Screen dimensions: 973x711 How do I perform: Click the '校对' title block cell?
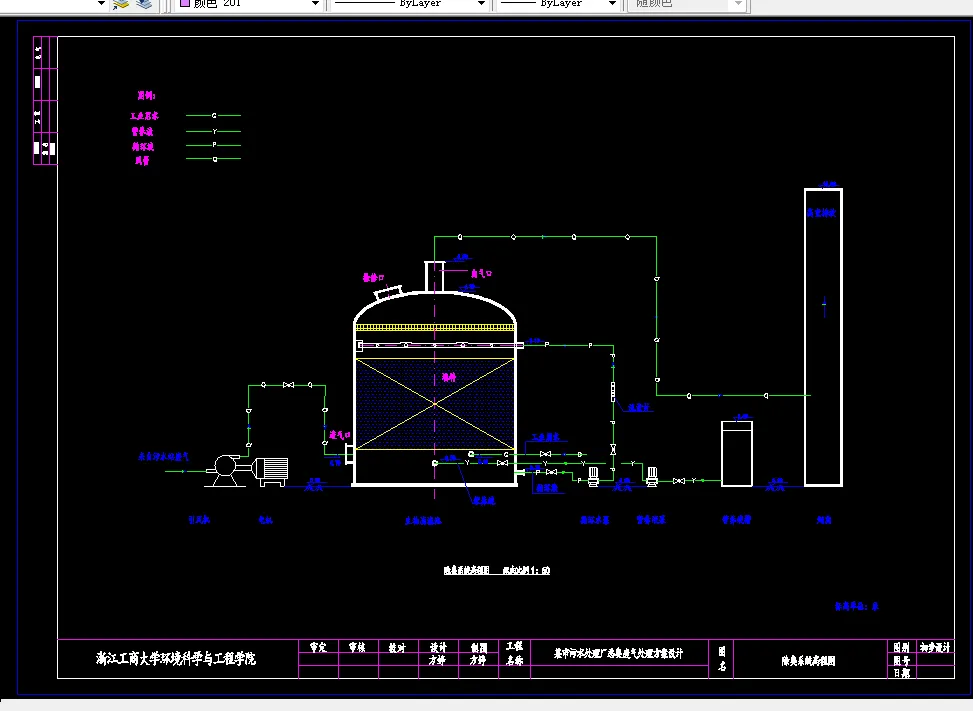click(397, 648)
